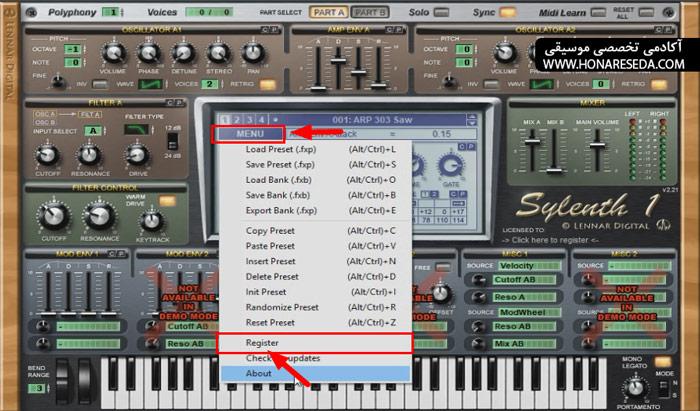Switch to display page 2 tab
Viewport: 700px width, 411px height.
click(x=237, y=120)
